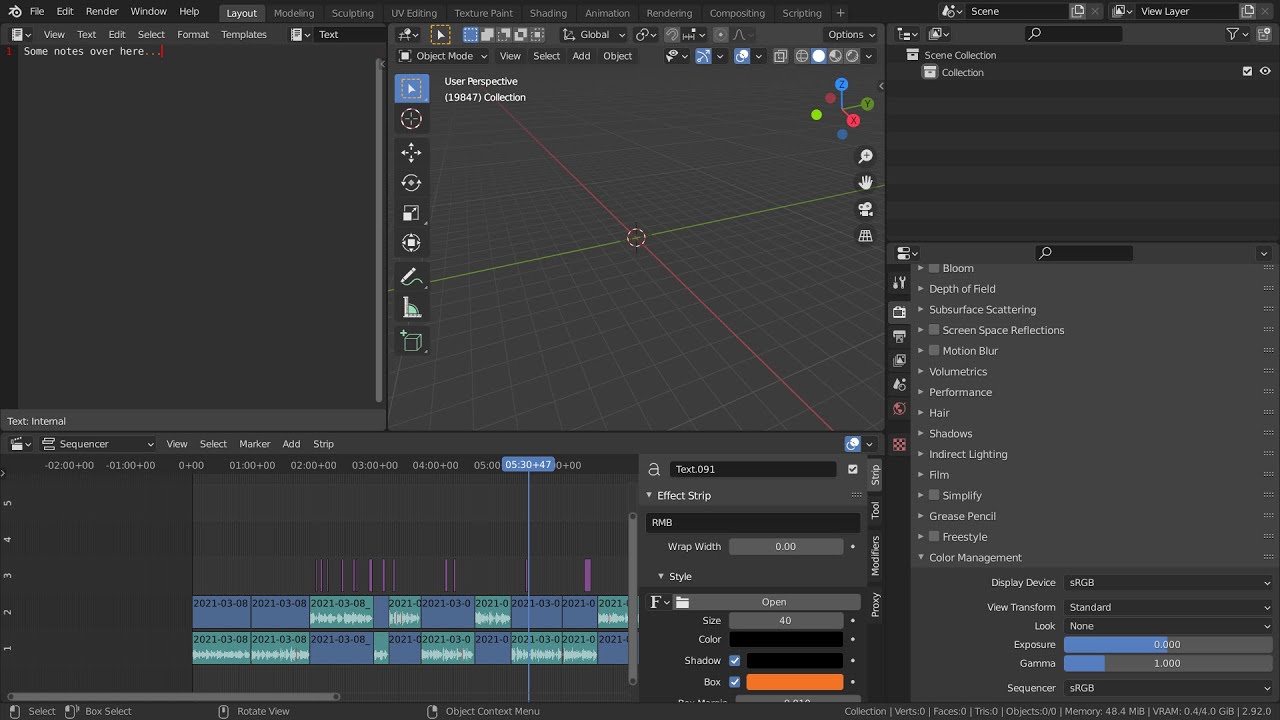This screenshot has height=720, width=1280.
Task: Switch viewport shading to Rendered
Action: 852,56
